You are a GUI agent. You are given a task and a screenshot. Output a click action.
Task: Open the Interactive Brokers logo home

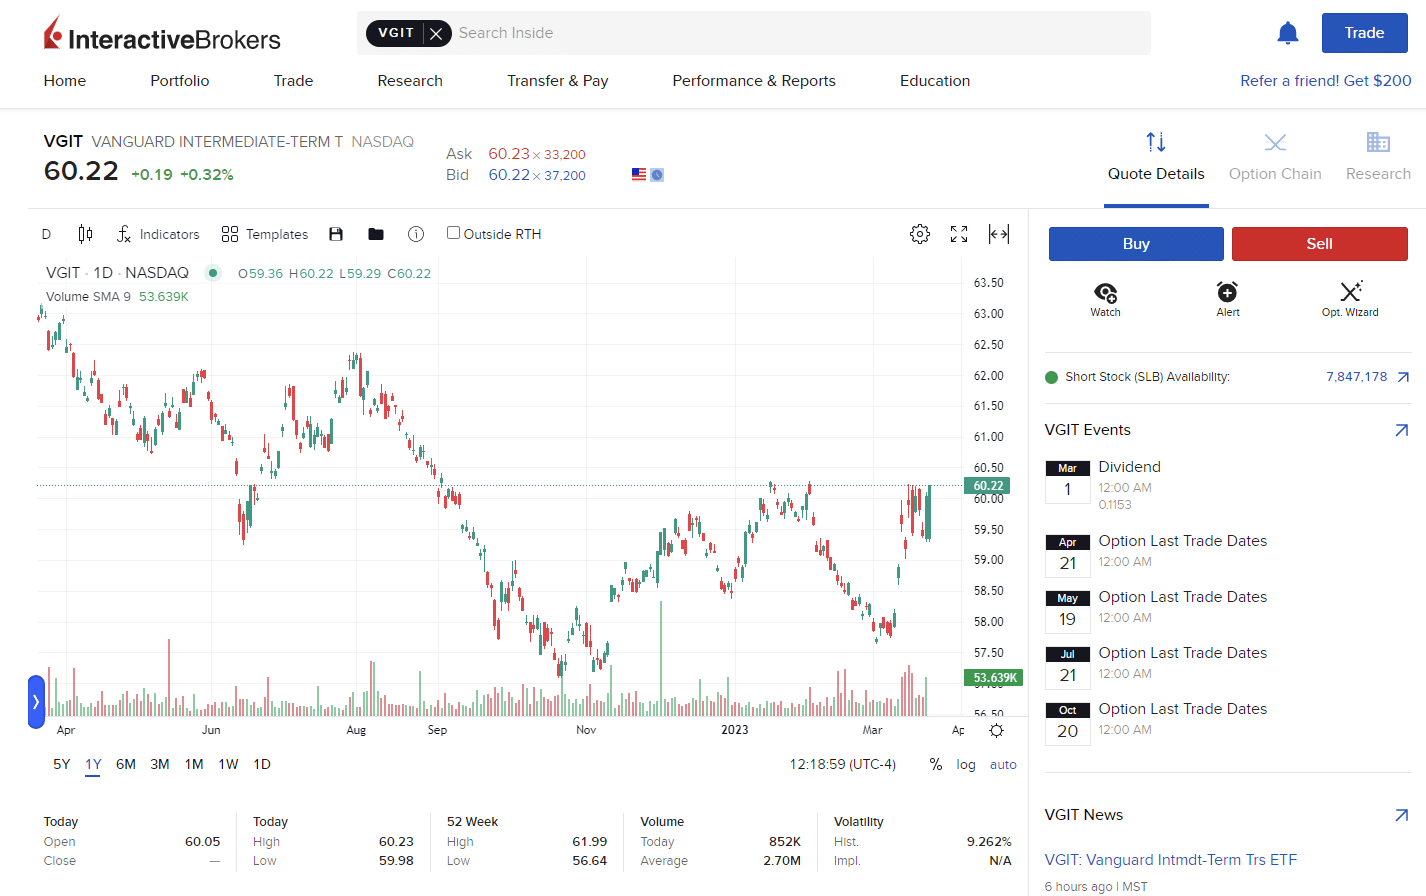(162, 35)
